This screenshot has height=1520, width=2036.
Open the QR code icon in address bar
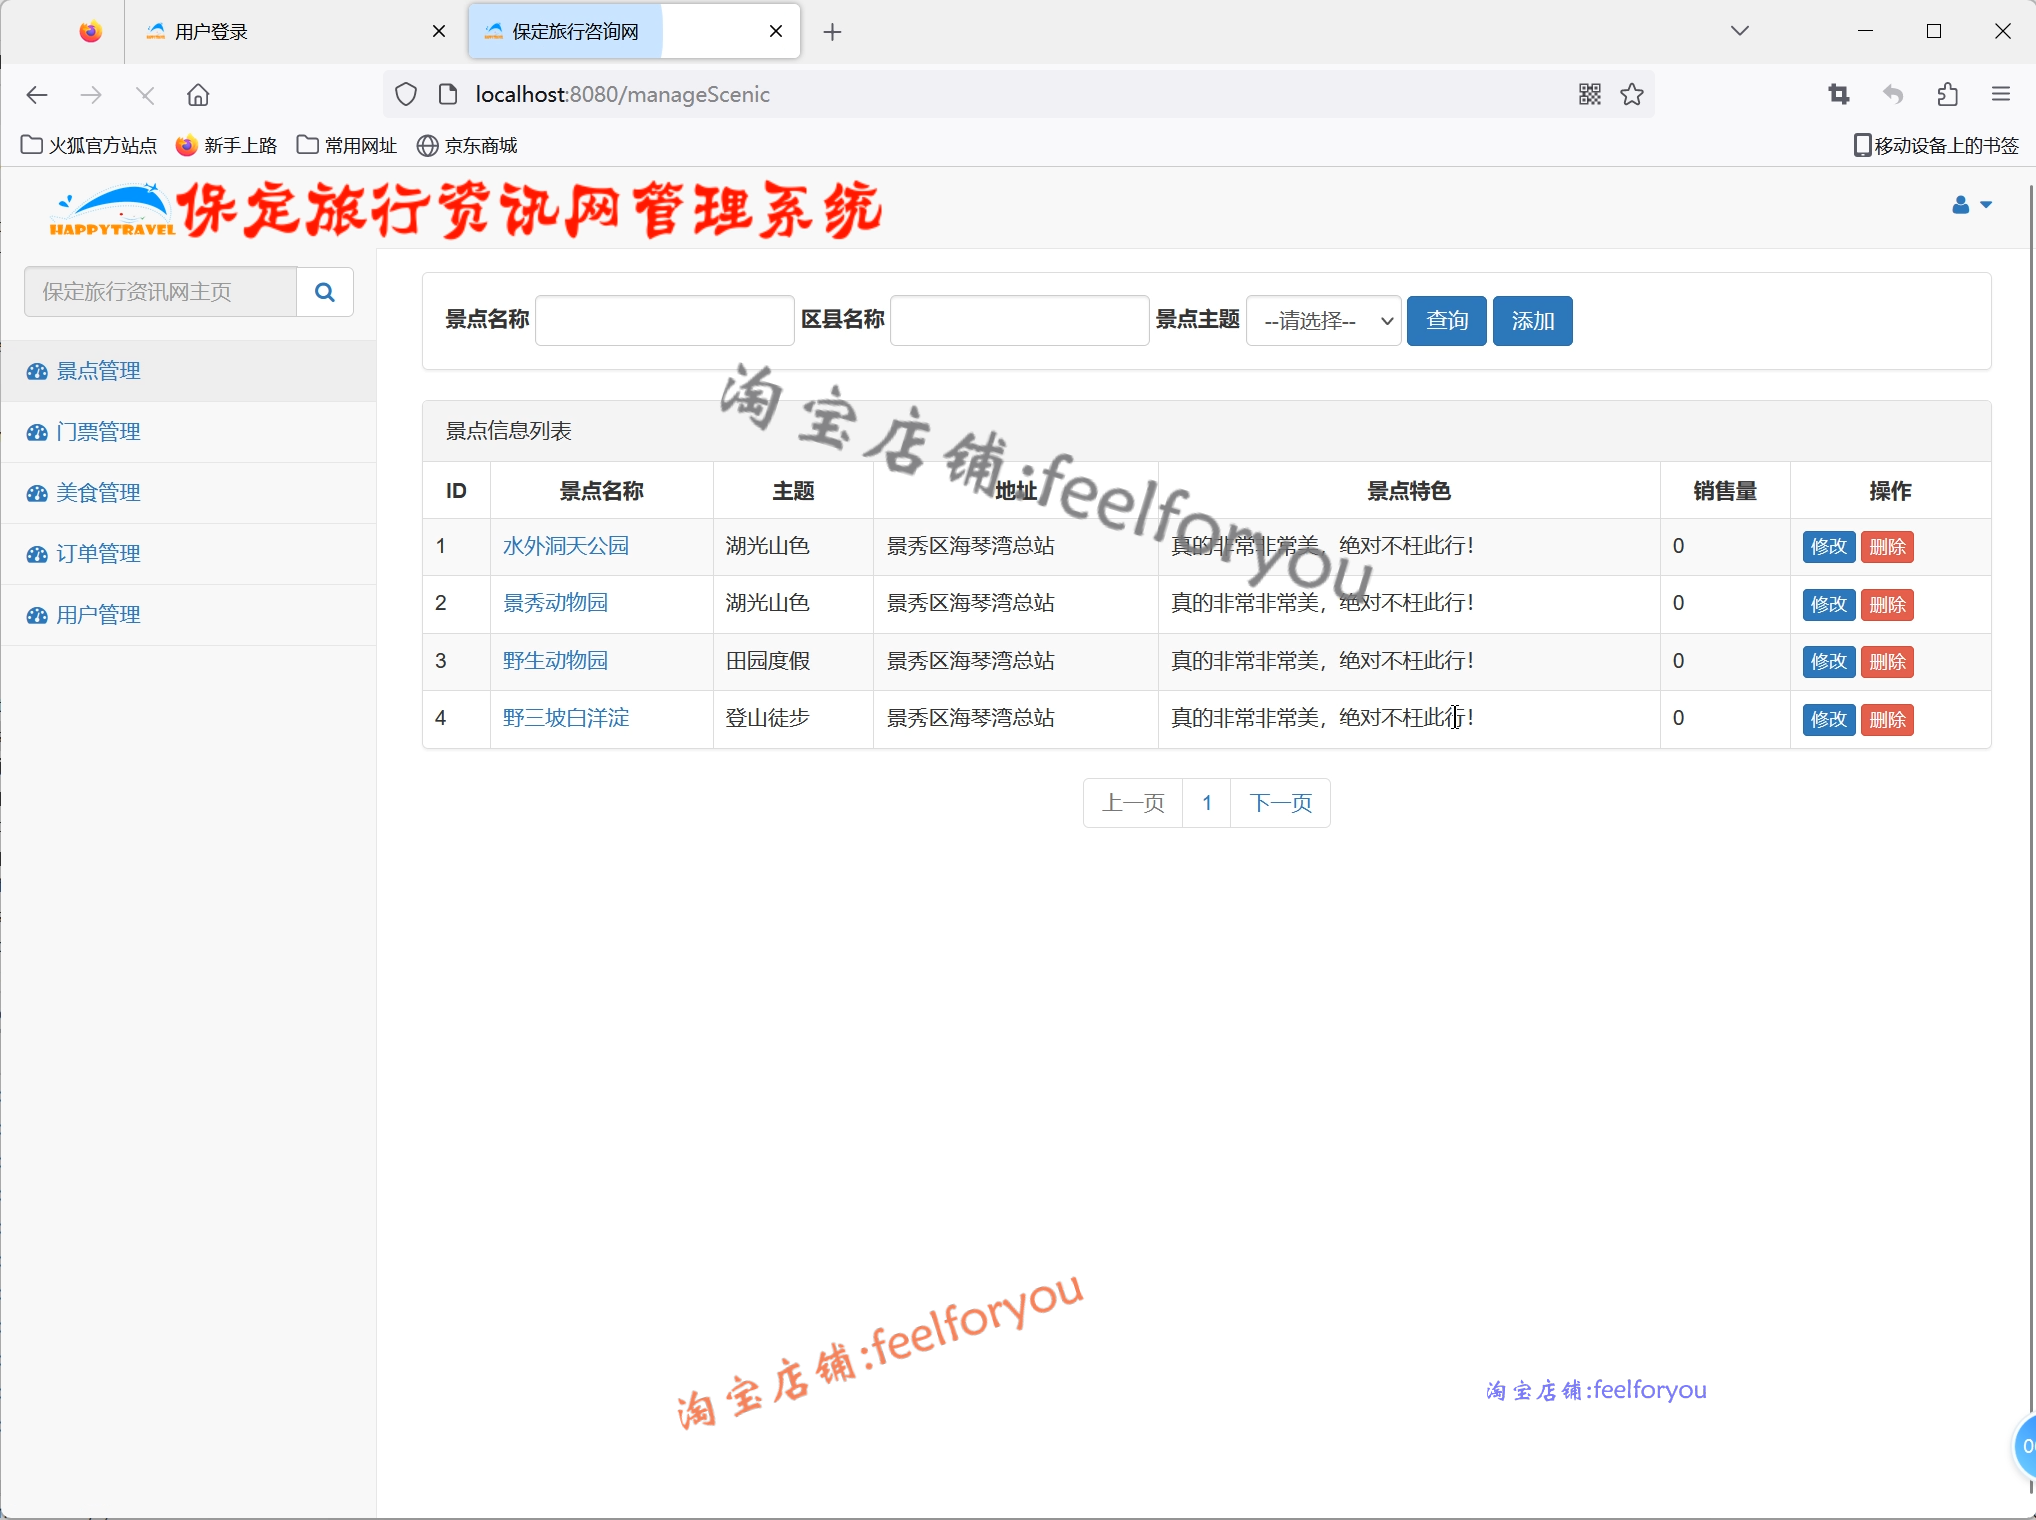[x=1590, y=95]
